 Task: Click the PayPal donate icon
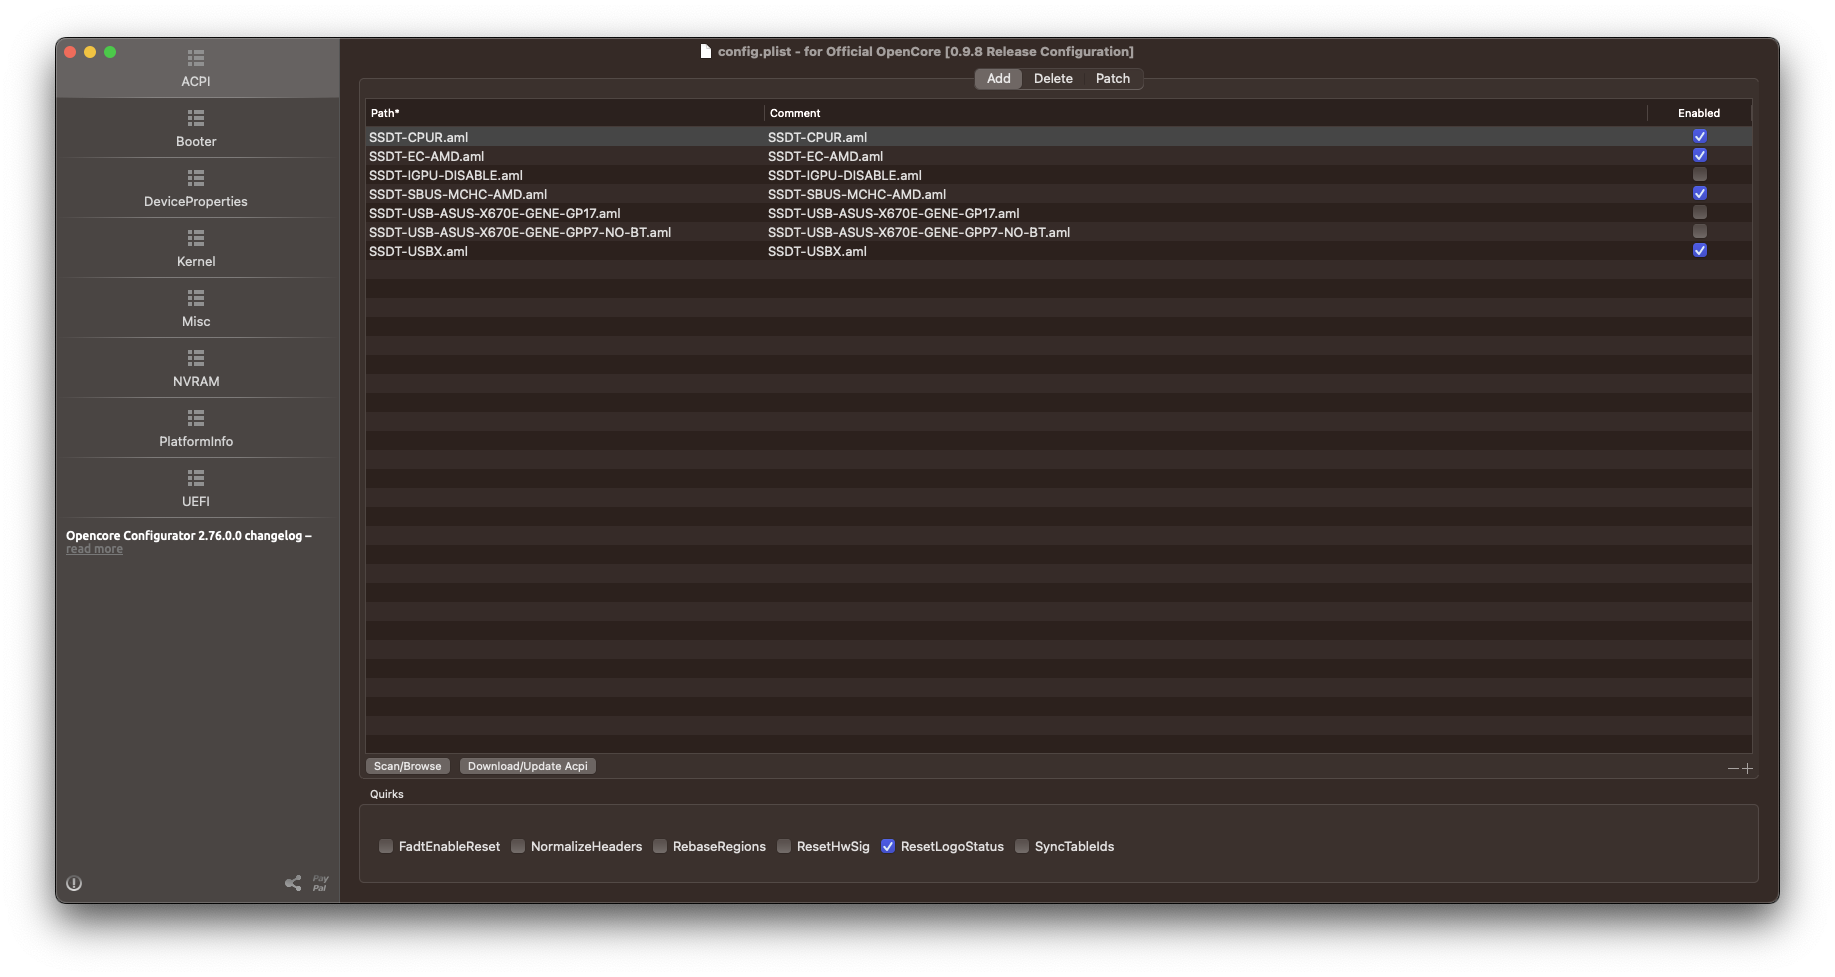[x=320, y=883]
